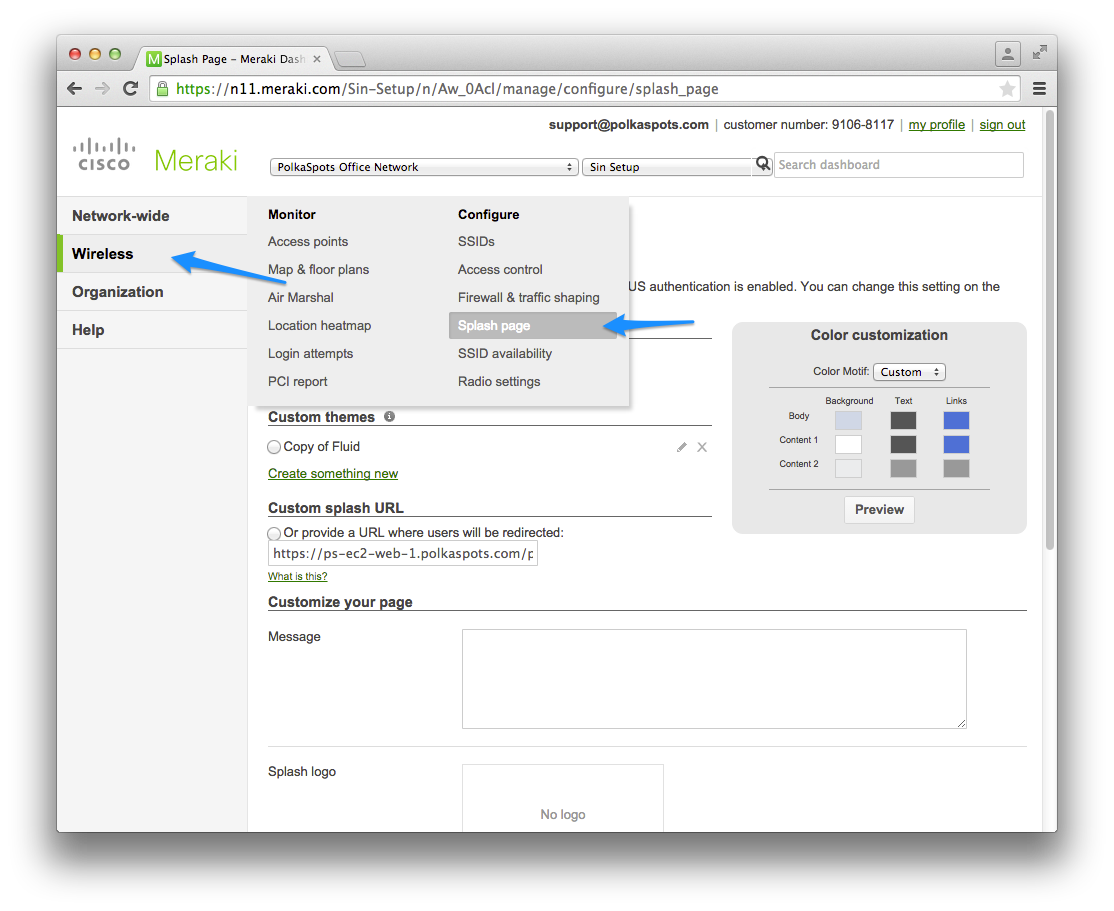1114x911 pixels.
Task: Pick the Body background color swatch
Action: (x=848, y=421)
